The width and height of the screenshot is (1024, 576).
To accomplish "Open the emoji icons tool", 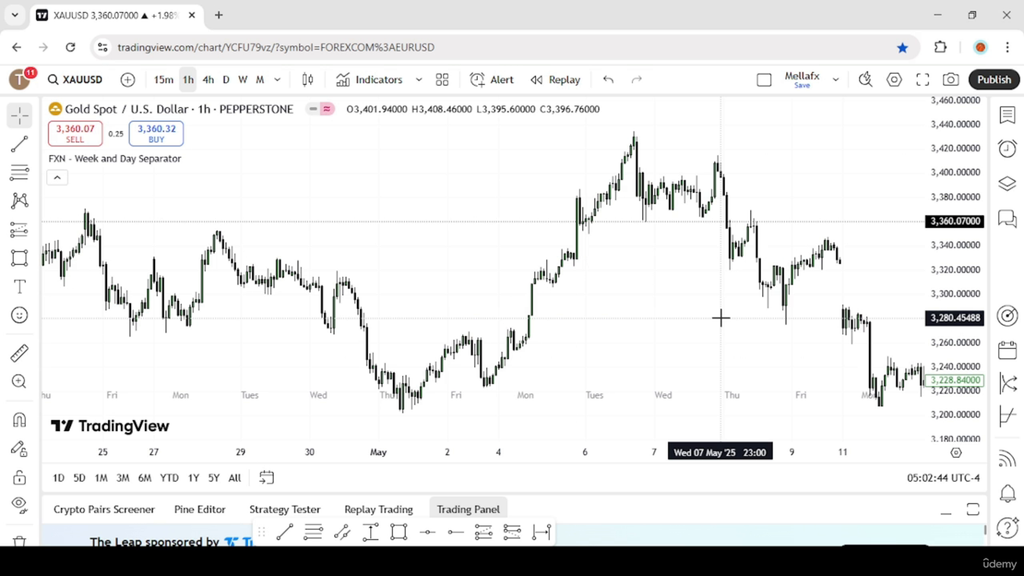I will click(20, 315).
